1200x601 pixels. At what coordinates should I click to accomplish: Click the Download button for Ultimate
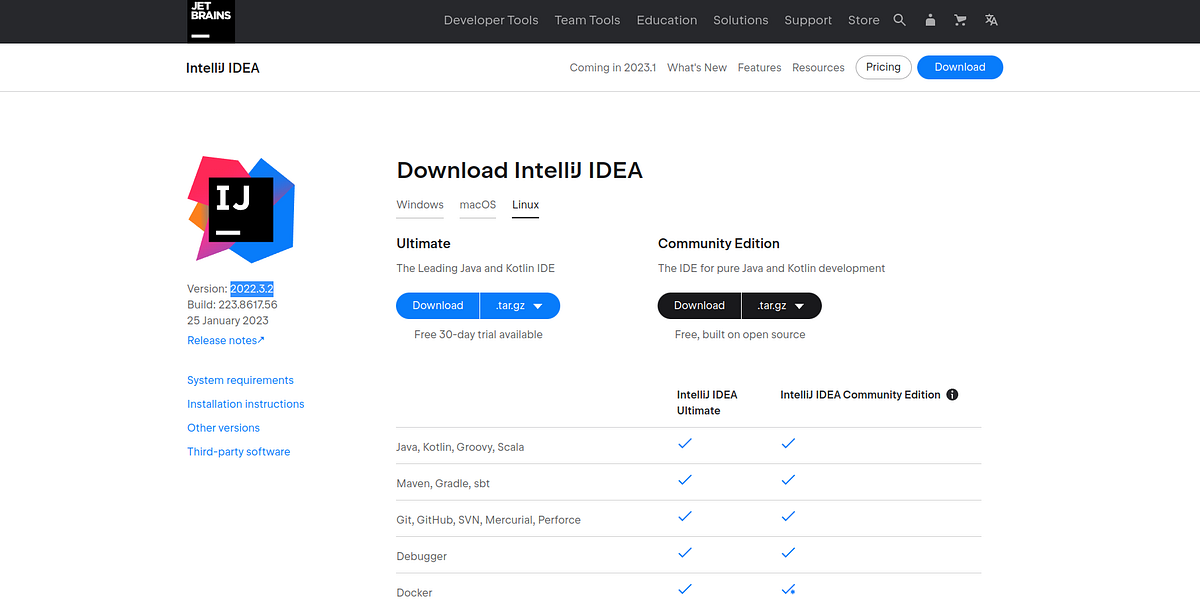[x=437, y=305]
